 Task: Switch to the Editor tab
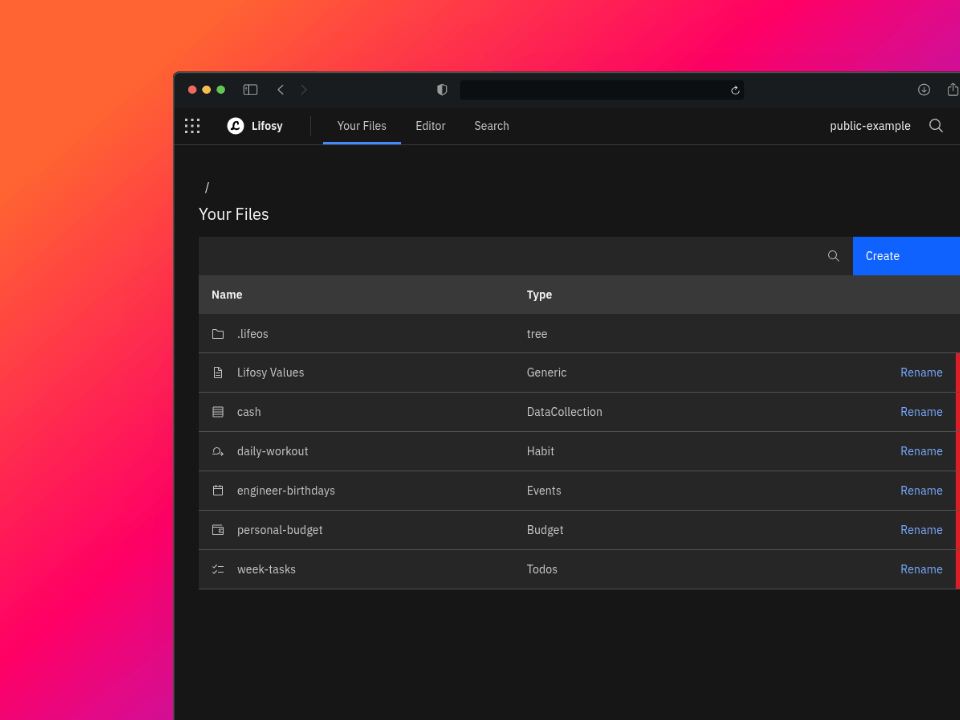[430, 126]
